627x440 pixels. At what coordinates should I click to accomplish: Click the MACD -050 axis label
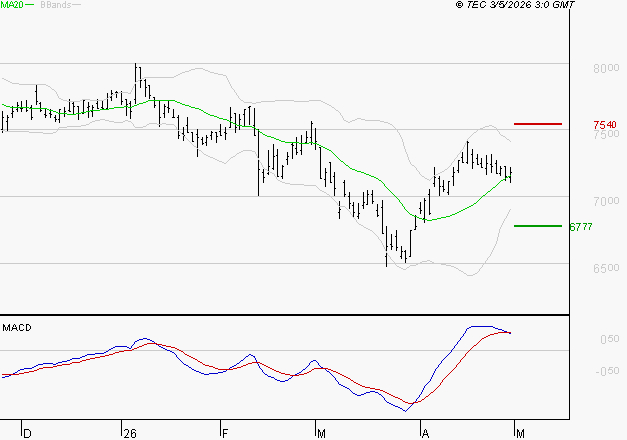[607, 371]
